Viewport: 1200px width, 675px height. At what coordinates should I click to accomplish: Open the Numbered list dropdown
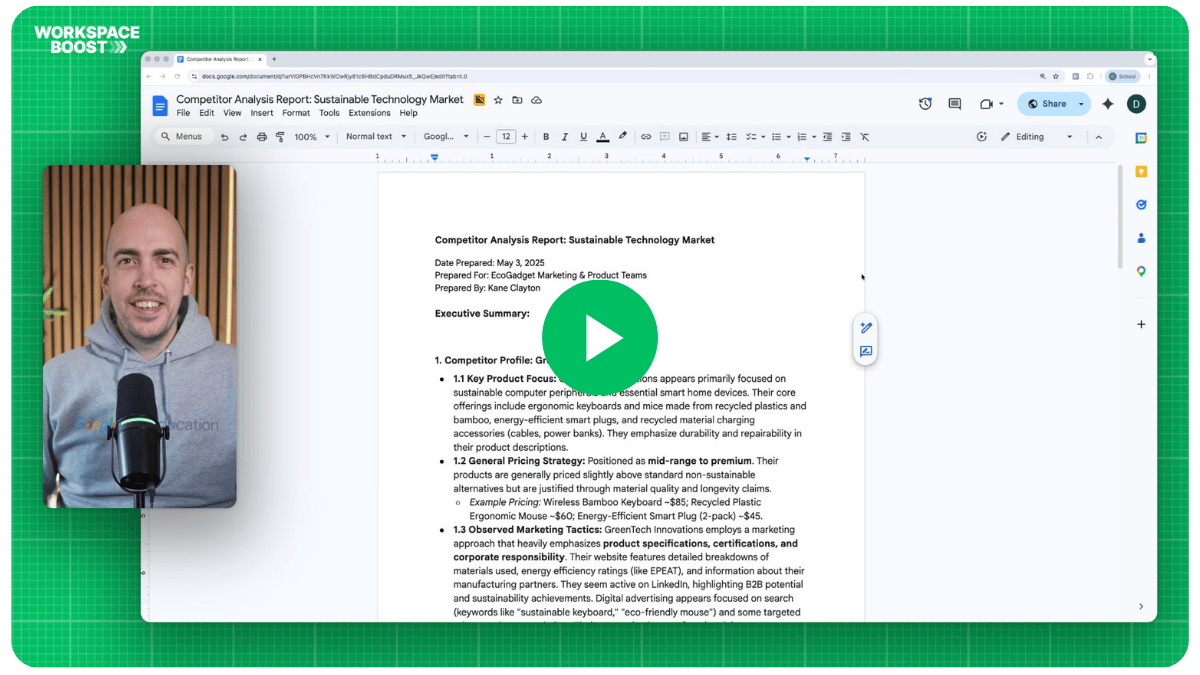[806, 137]
